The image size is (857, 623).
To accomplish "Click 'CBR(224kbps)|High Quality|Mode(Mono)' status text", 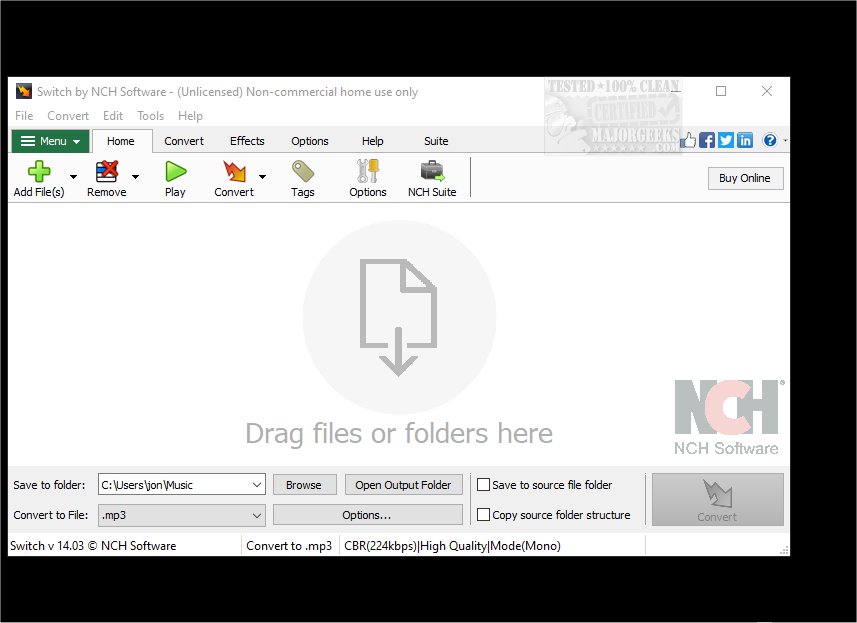I will 453,545.
